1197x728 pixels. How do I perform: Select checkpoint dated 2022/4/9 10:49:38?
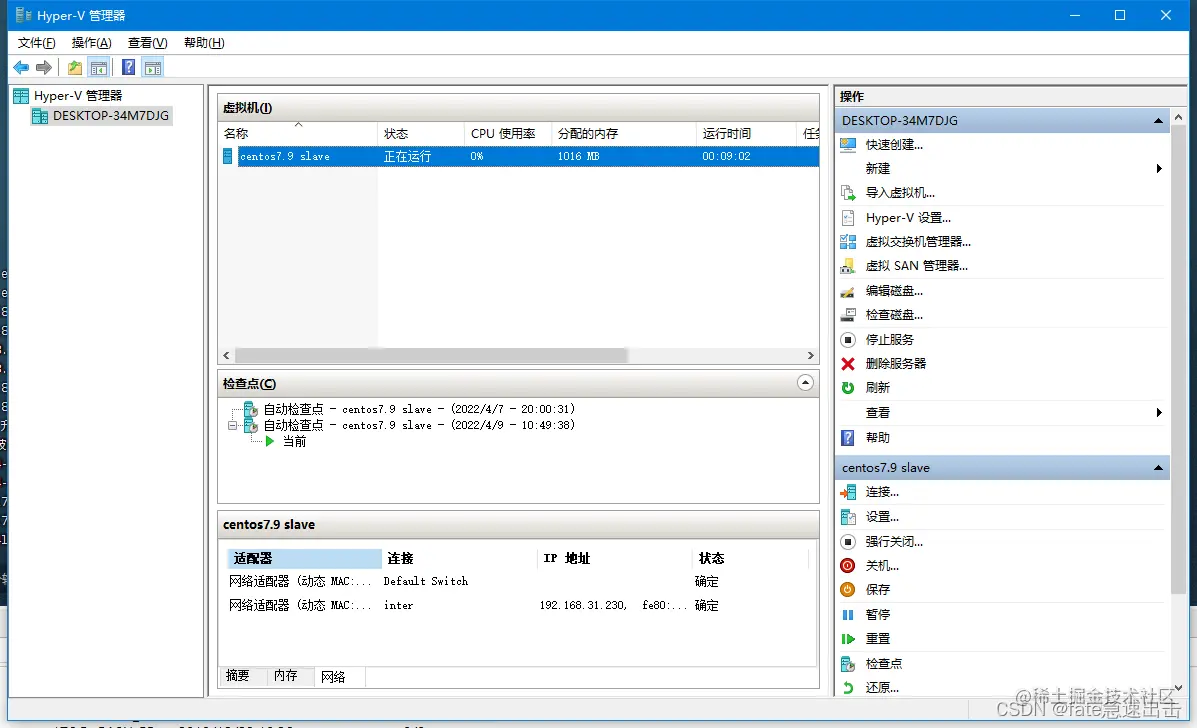(419, 425)
